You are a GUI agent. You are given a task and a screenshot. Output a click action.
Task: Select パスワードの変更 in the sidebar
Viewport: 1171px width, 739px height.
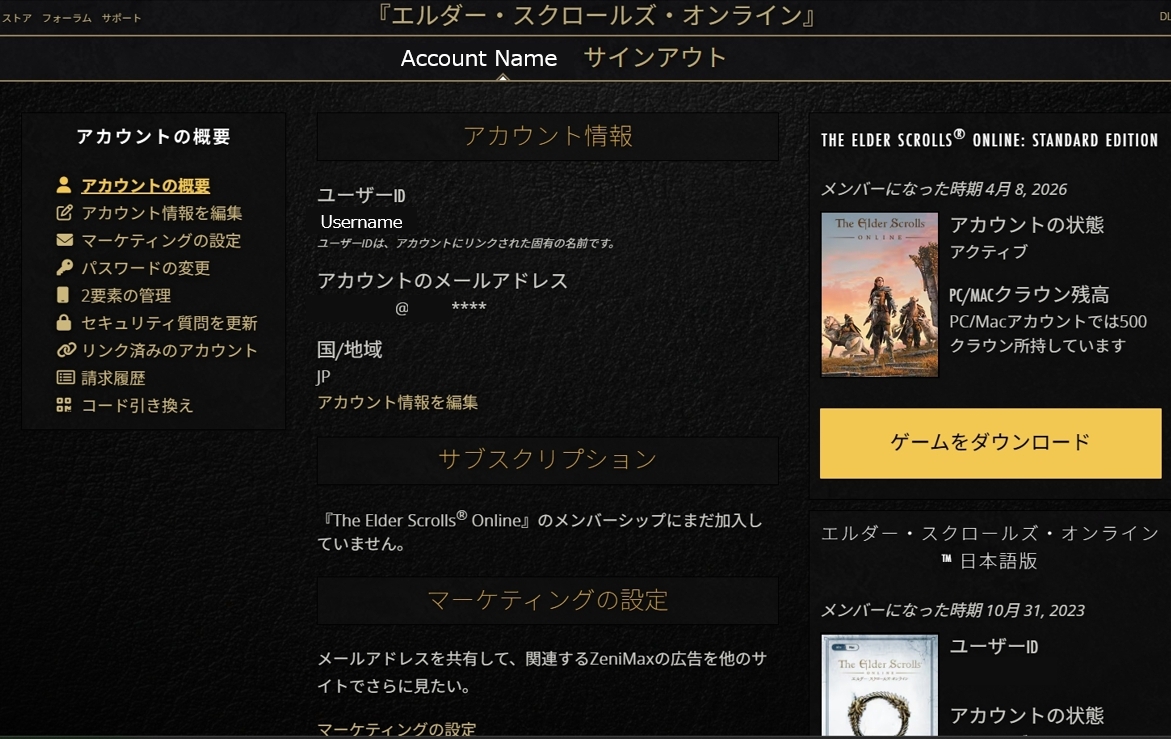[x=145, y=268]
